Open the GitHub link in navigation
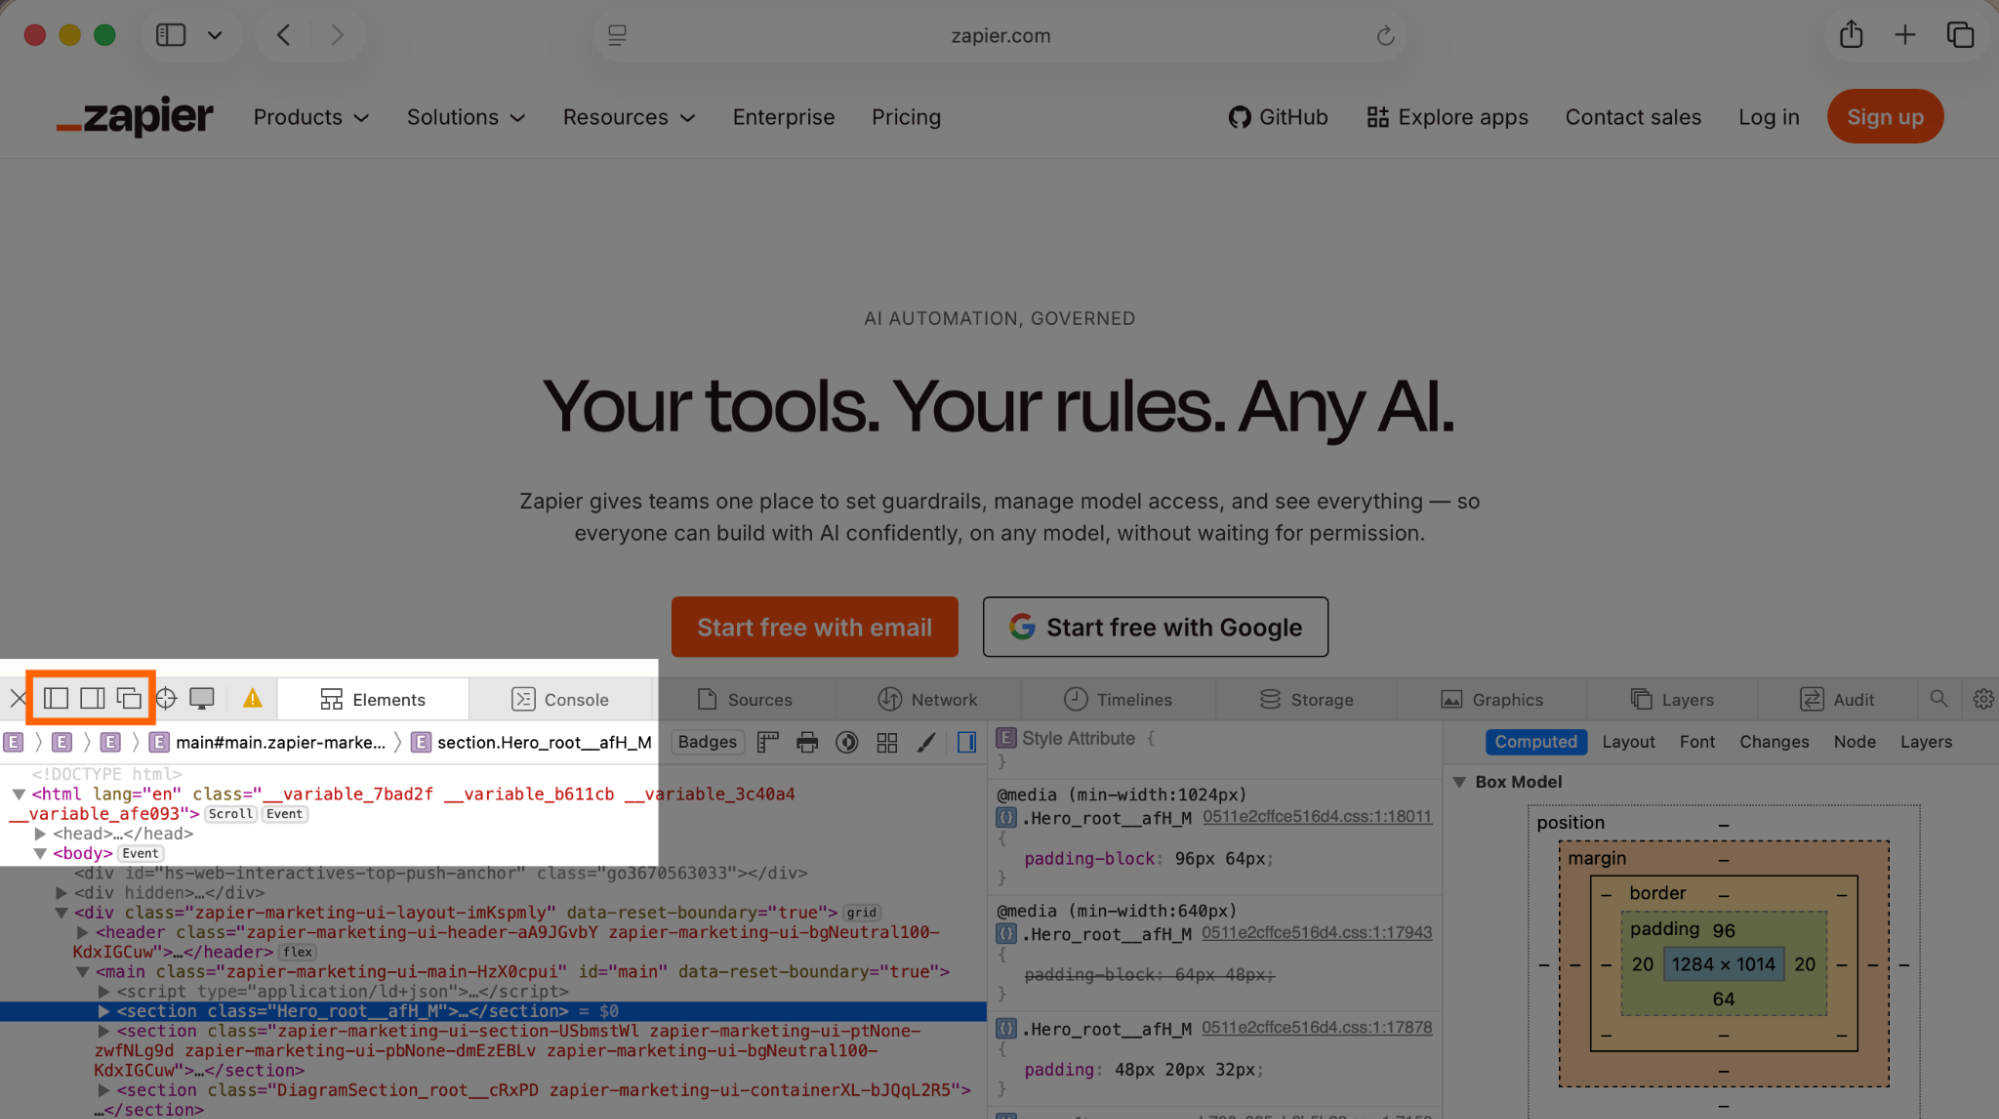Image resolution: width=1999 pixels, height=1119 pixels. (1278, 117)
